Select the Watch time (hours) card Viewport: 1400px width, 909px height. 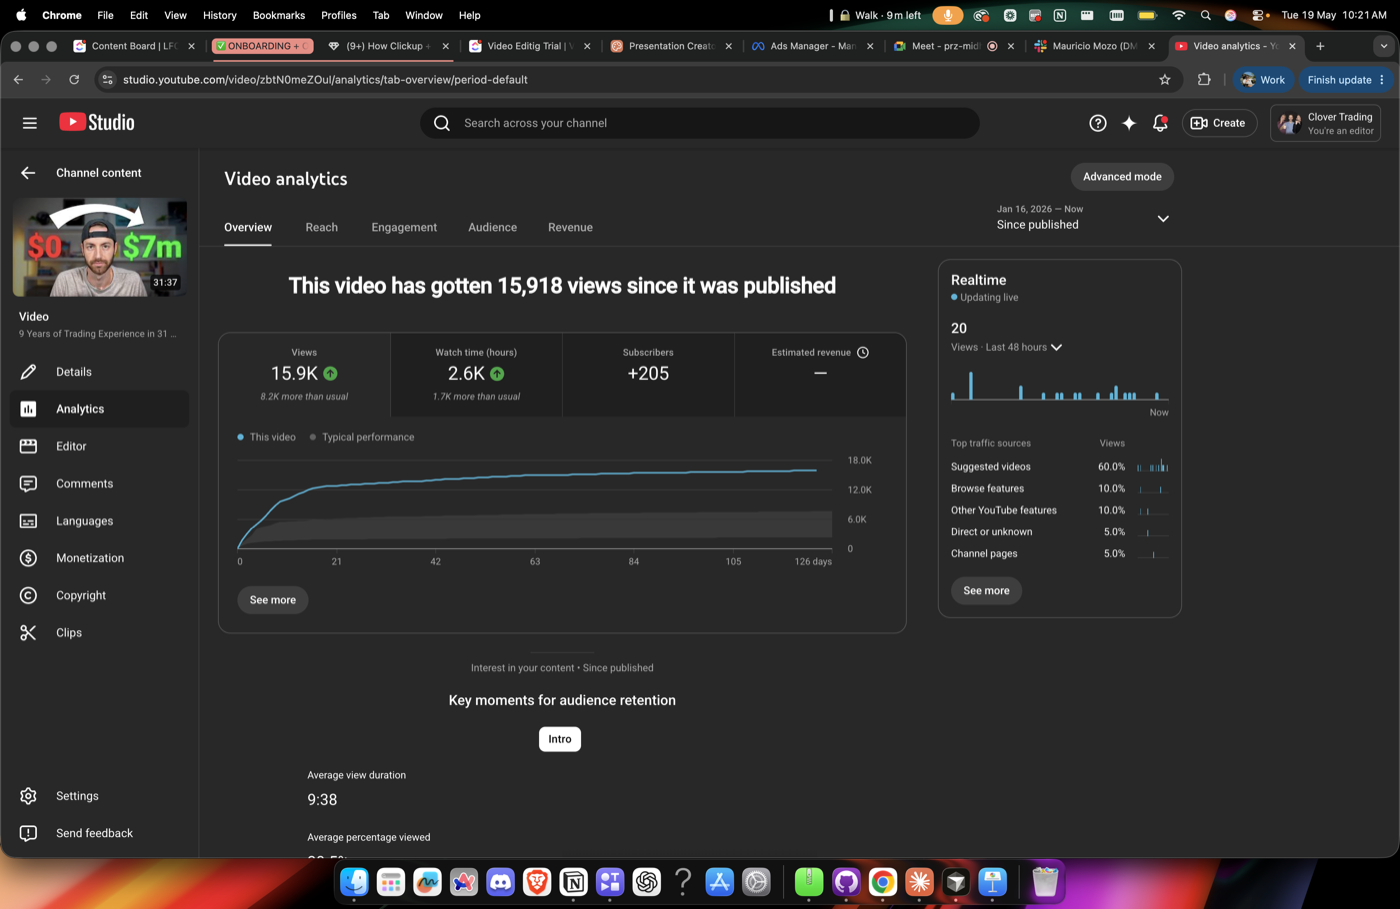[476, 374]
